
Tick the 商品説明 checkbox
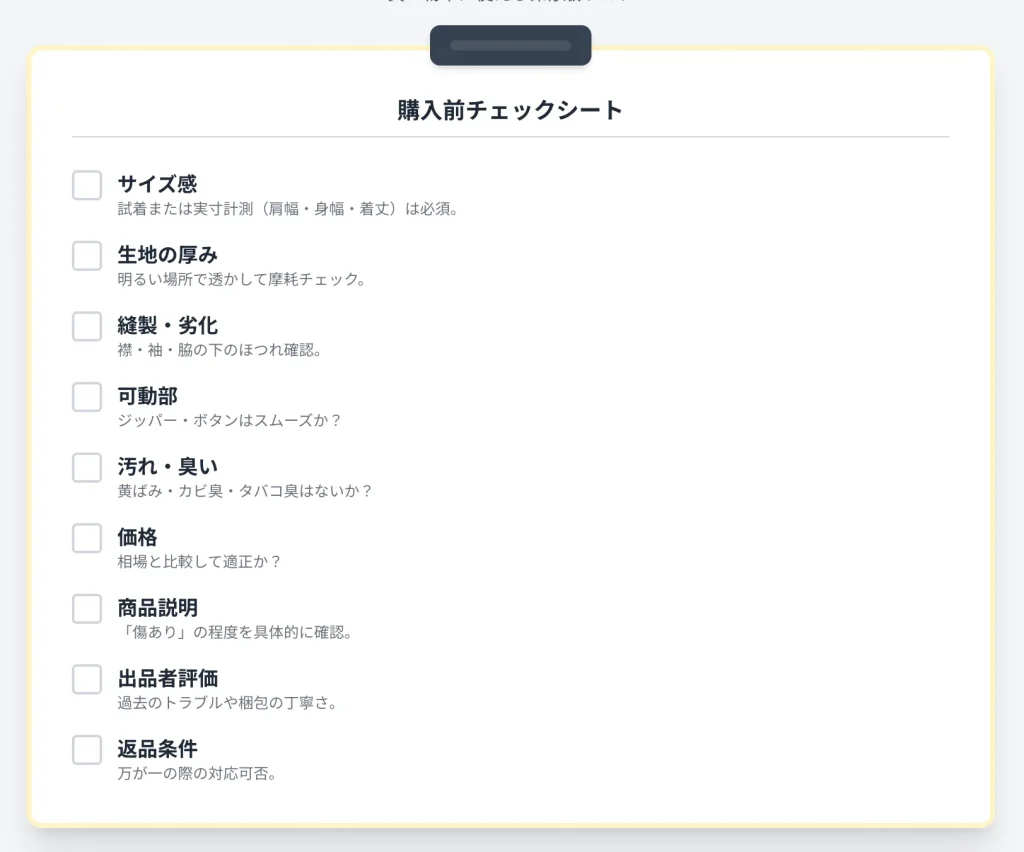87,608
